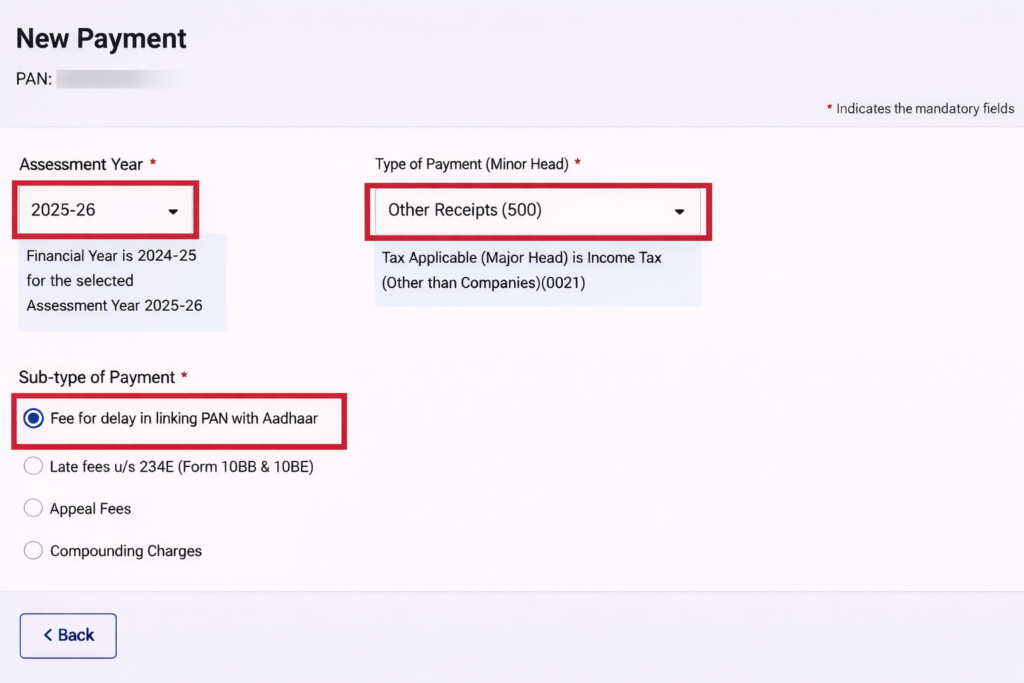Click the Appeal Fees label text
Image resolution: width=1024 pixels, height=683 pixels.
[x=90, y=509]
